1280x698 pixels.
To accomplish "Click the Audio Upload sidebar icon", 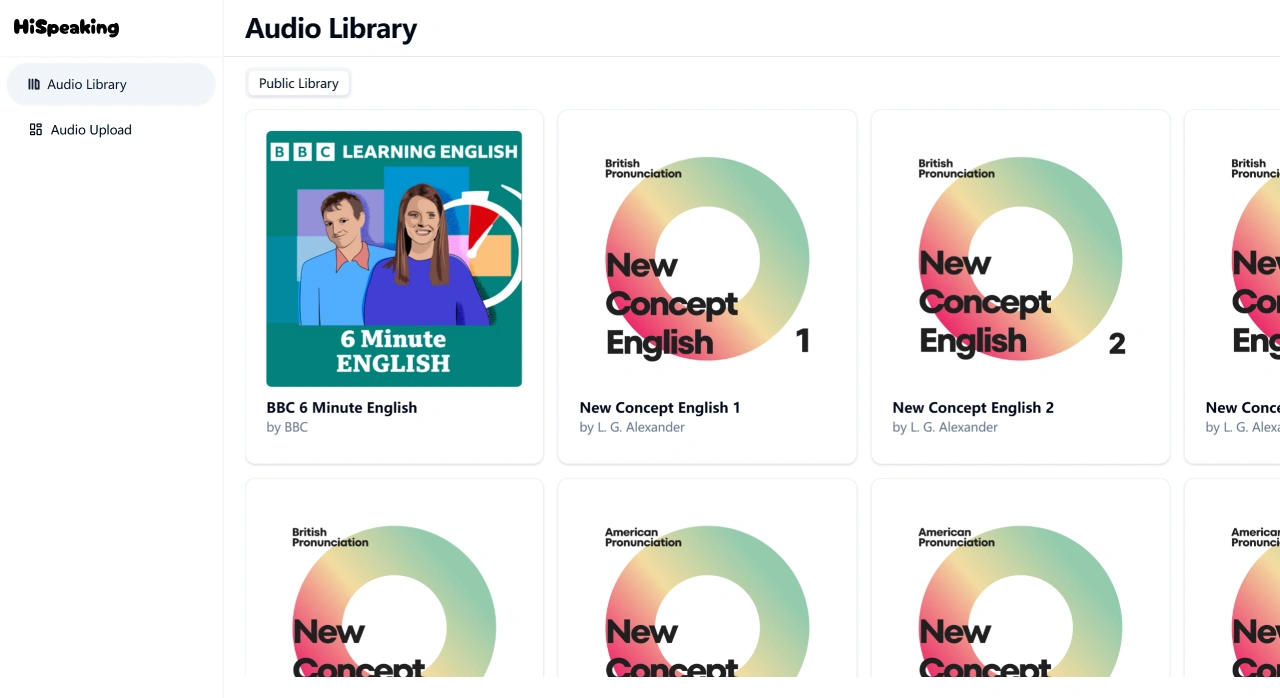I will tap(36, 129).
